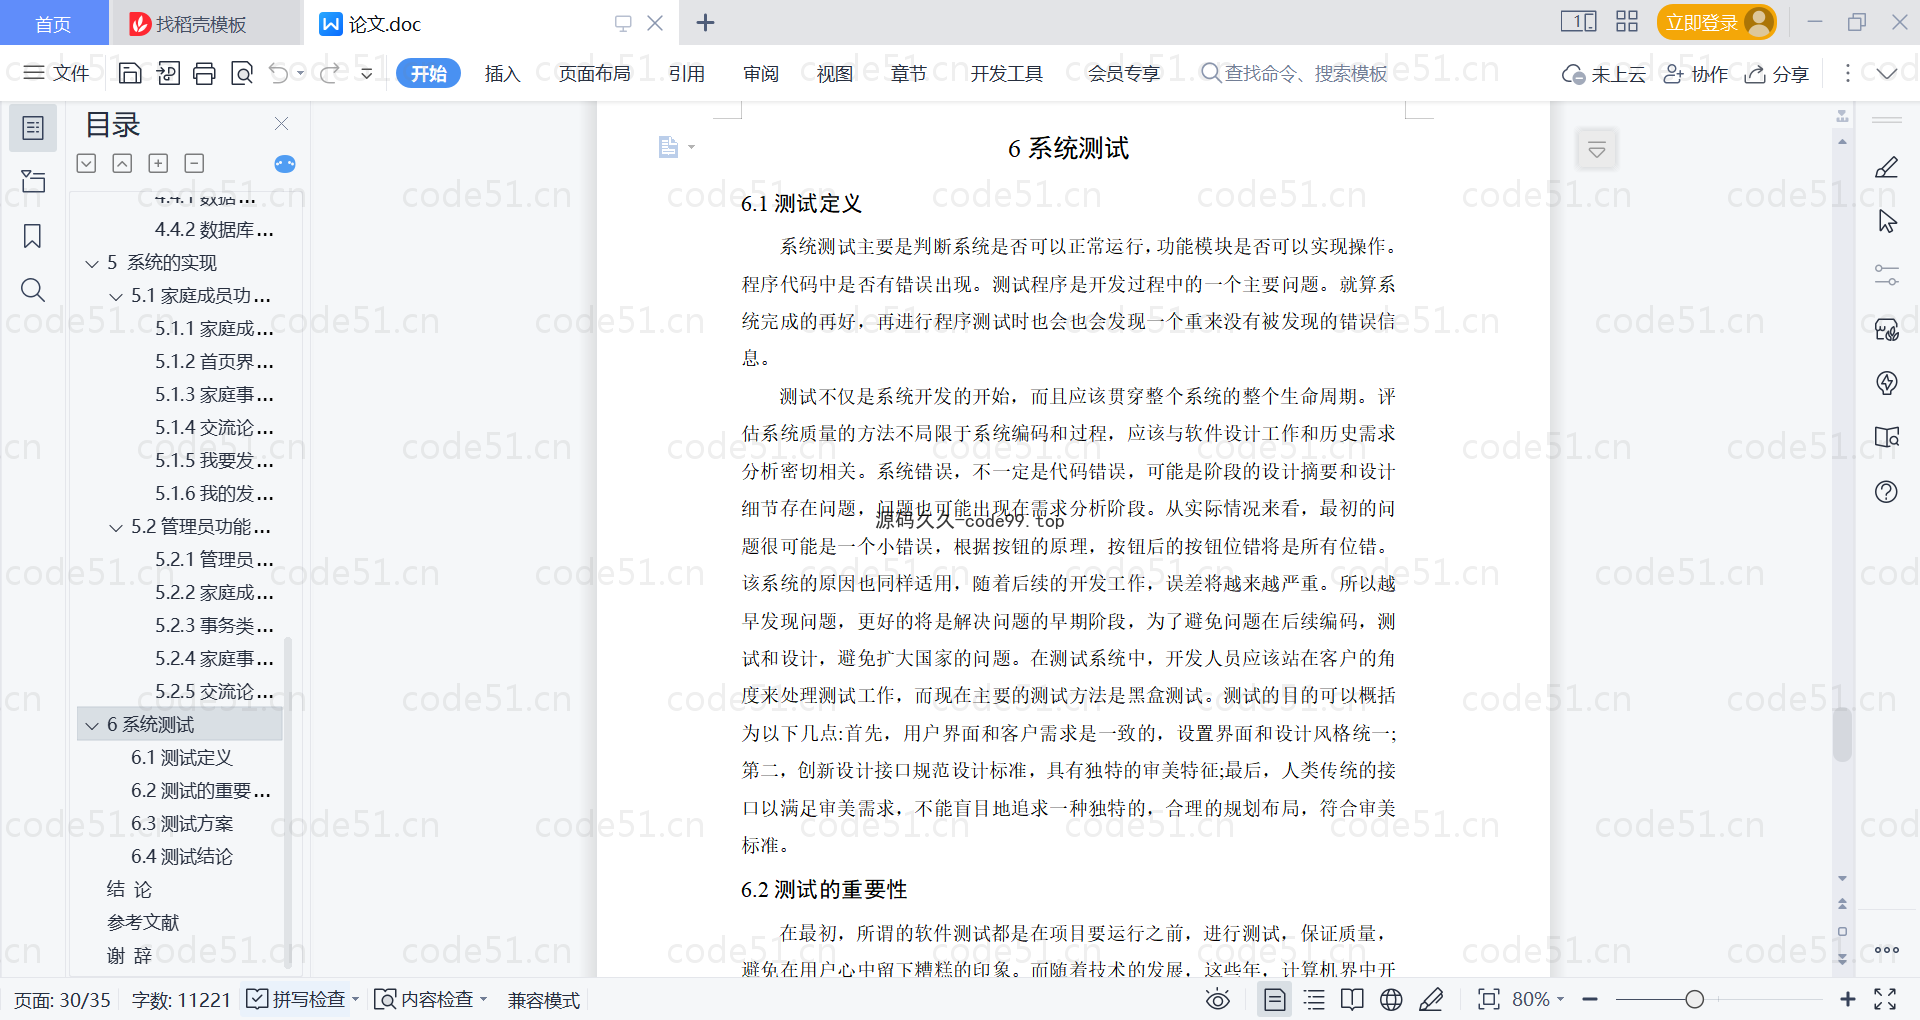Collapse the 5.2 管理员功能 node

(x=116, y=527)
